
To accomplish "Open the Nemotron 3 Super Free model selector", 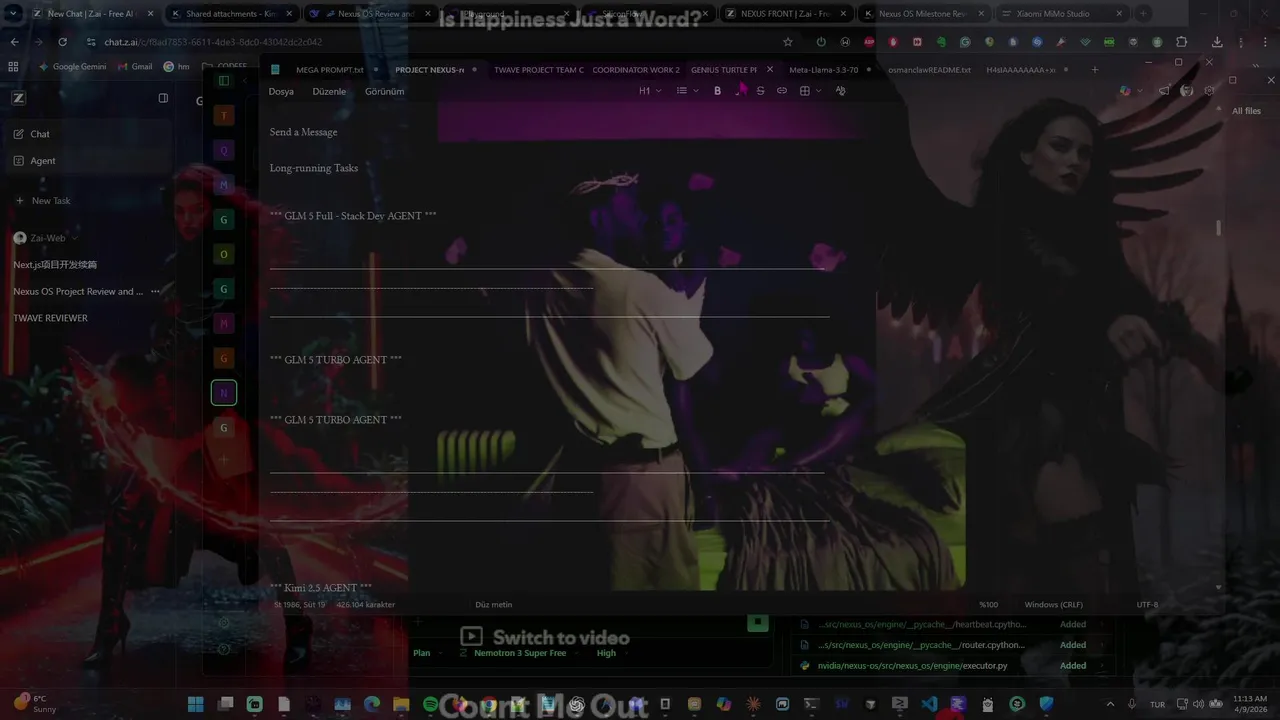I will (x=520, y=653).
